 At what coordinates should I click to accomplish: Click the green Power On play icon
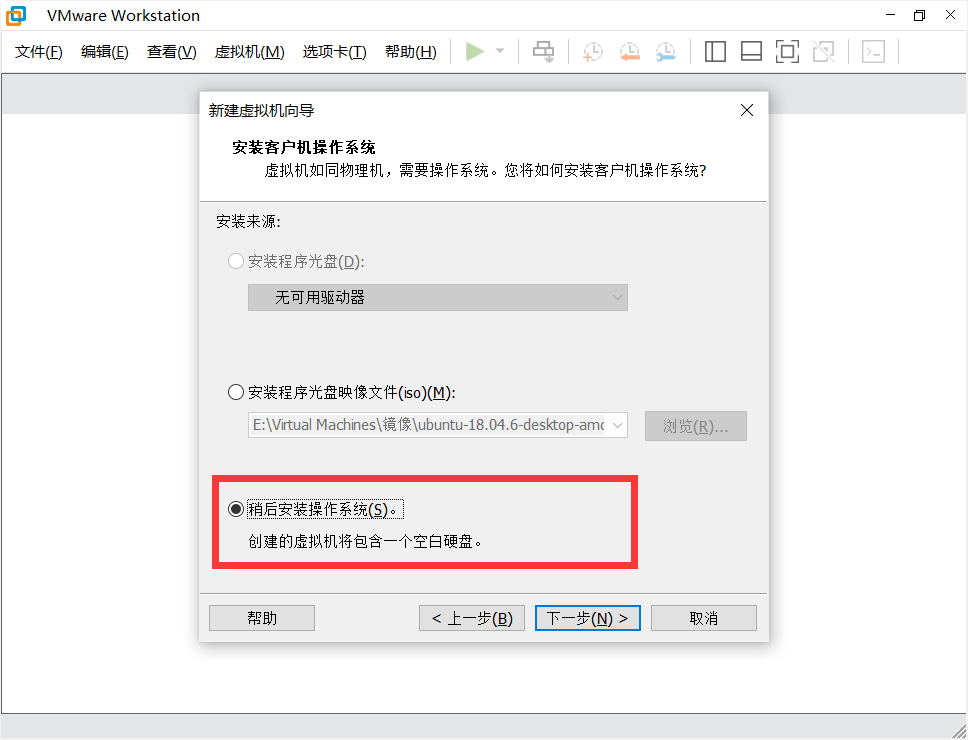tap(475, 51)
